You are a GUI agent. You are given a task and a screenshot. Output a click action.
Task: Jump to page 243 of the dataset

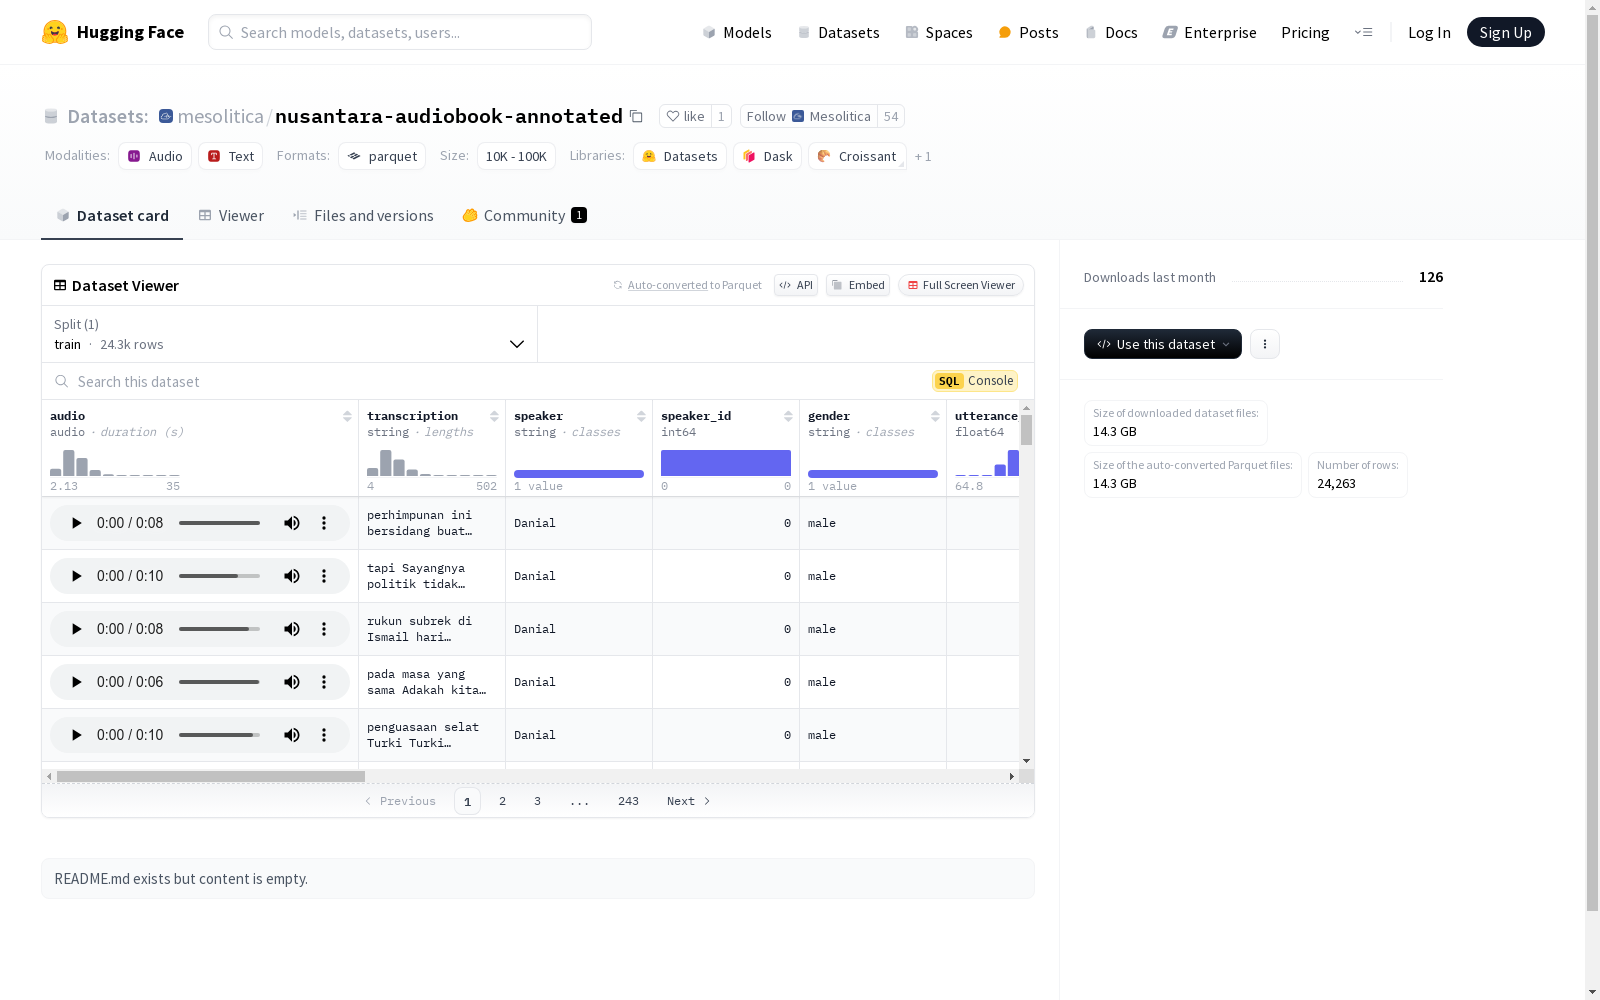628,801
